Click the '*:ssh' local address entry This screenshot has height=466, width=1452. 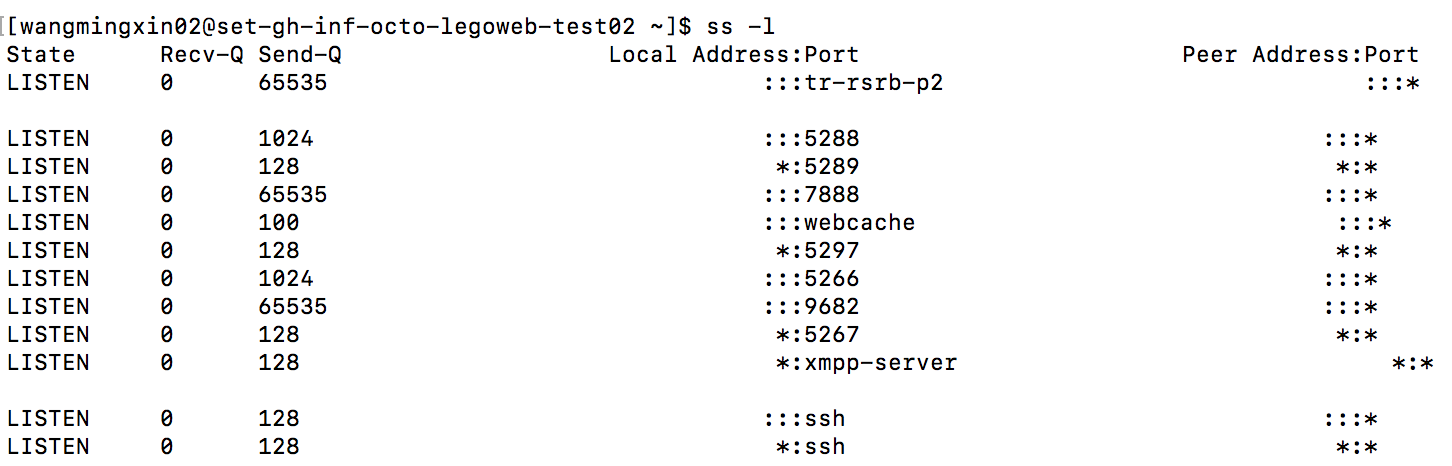pos(810,446)
